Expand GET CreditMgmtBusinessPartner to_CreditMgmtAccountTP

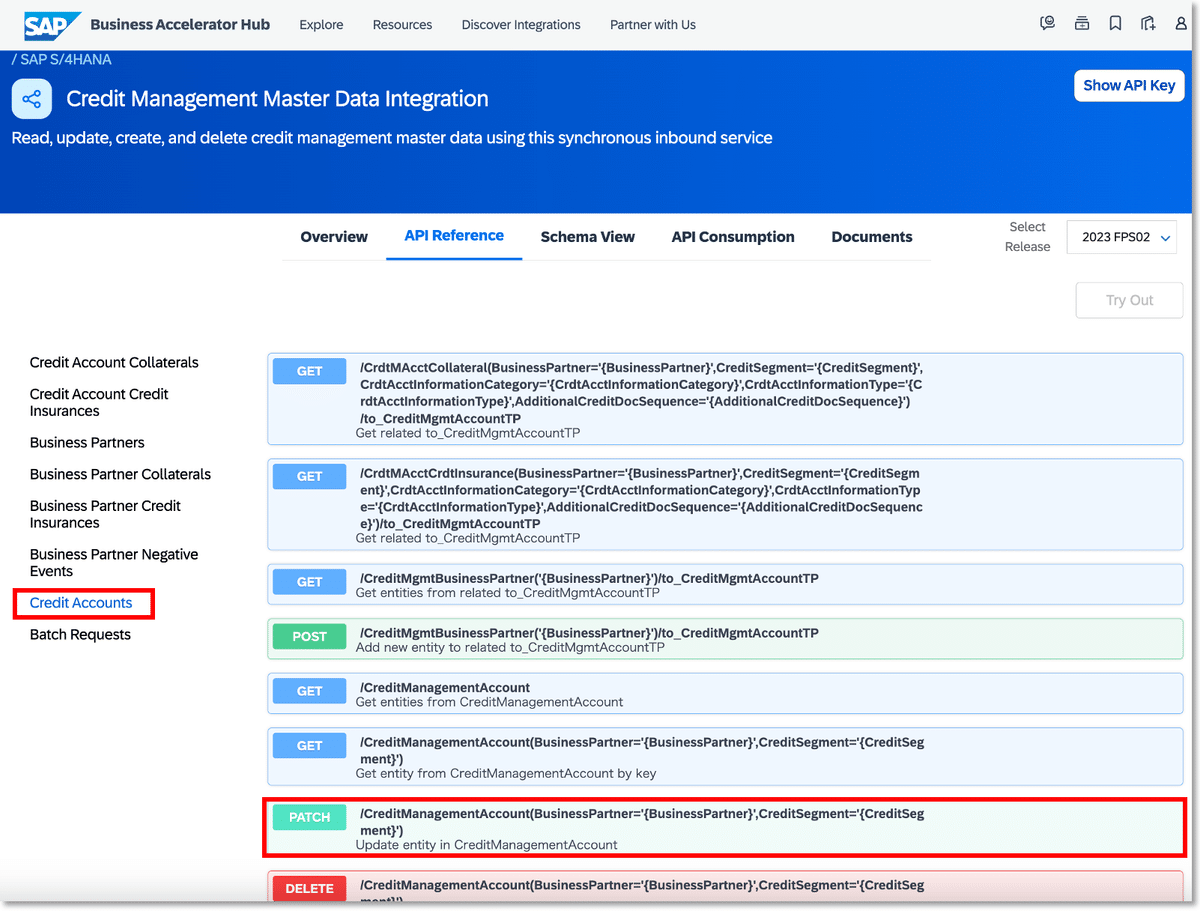(x=725, y=585)
